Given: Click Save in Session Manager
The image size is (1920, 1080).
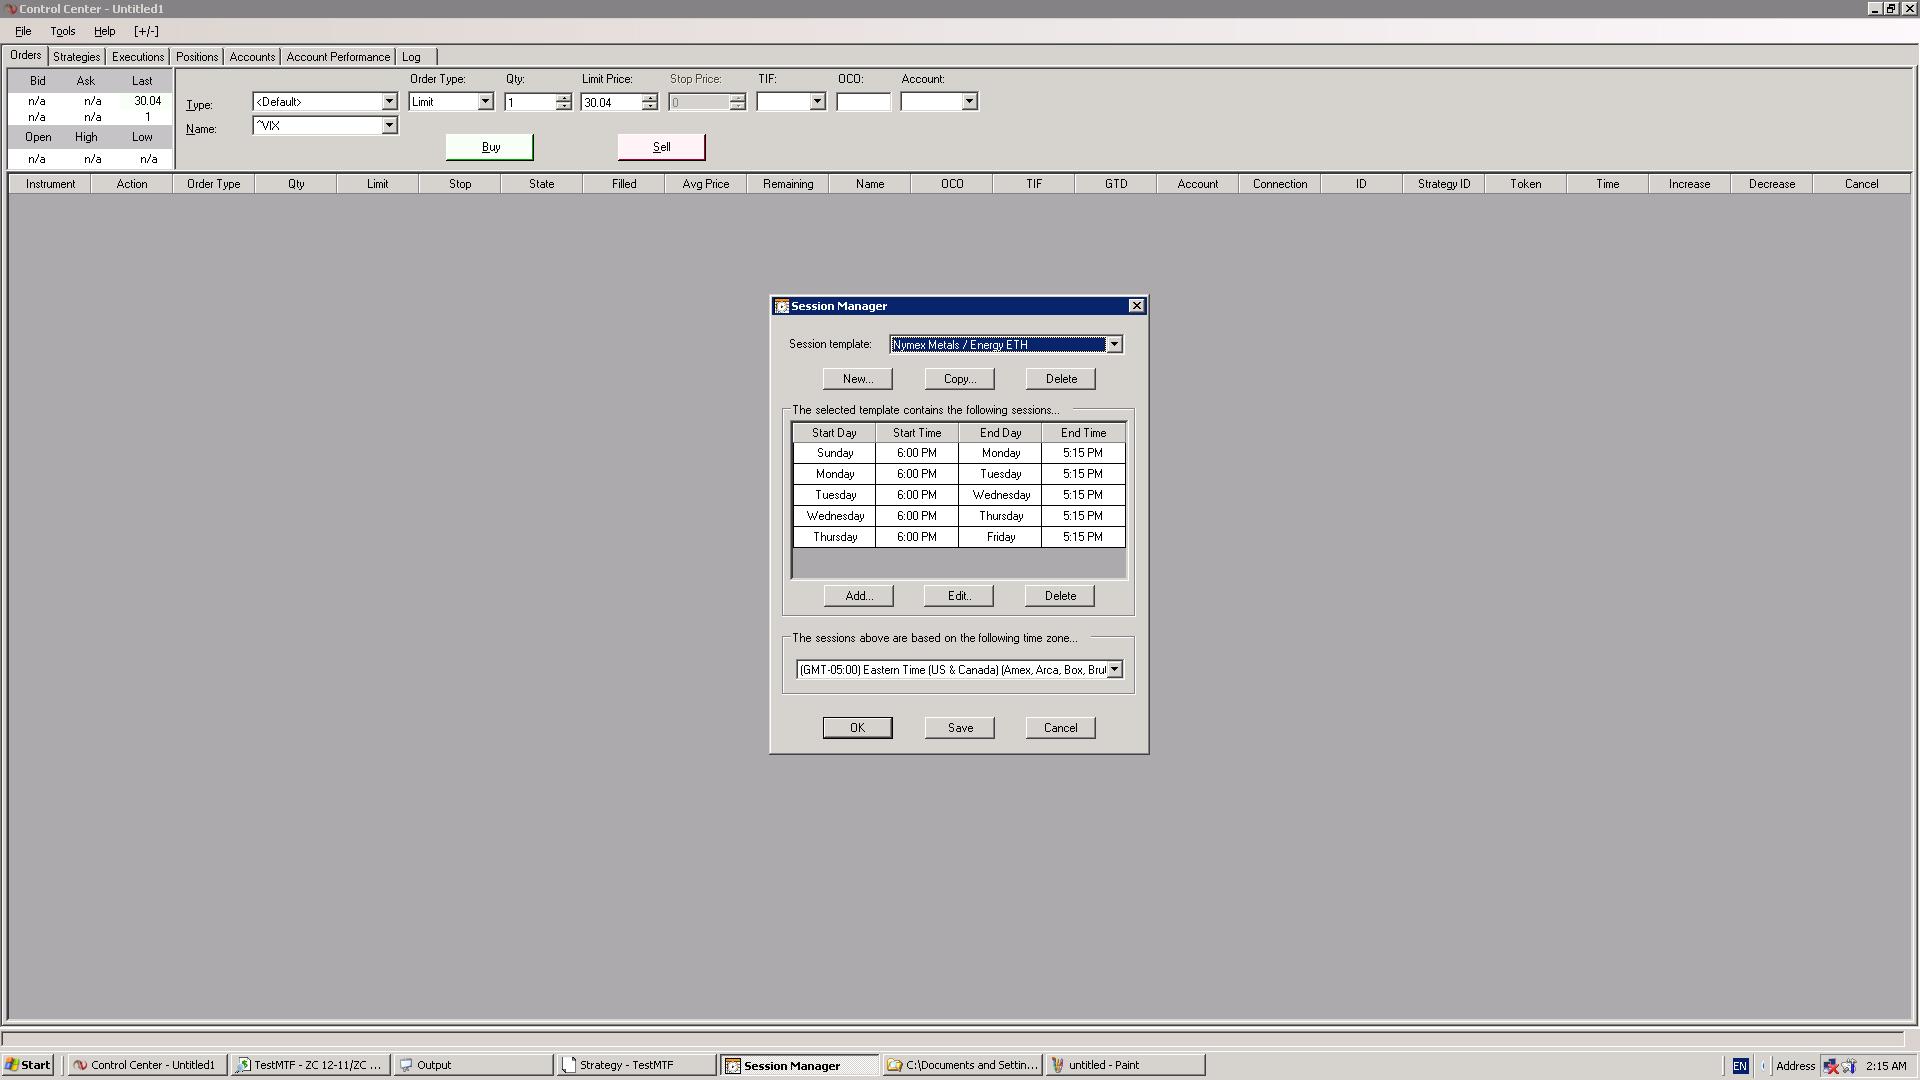Looking at the screenshot, I should (x=959, y=728).
